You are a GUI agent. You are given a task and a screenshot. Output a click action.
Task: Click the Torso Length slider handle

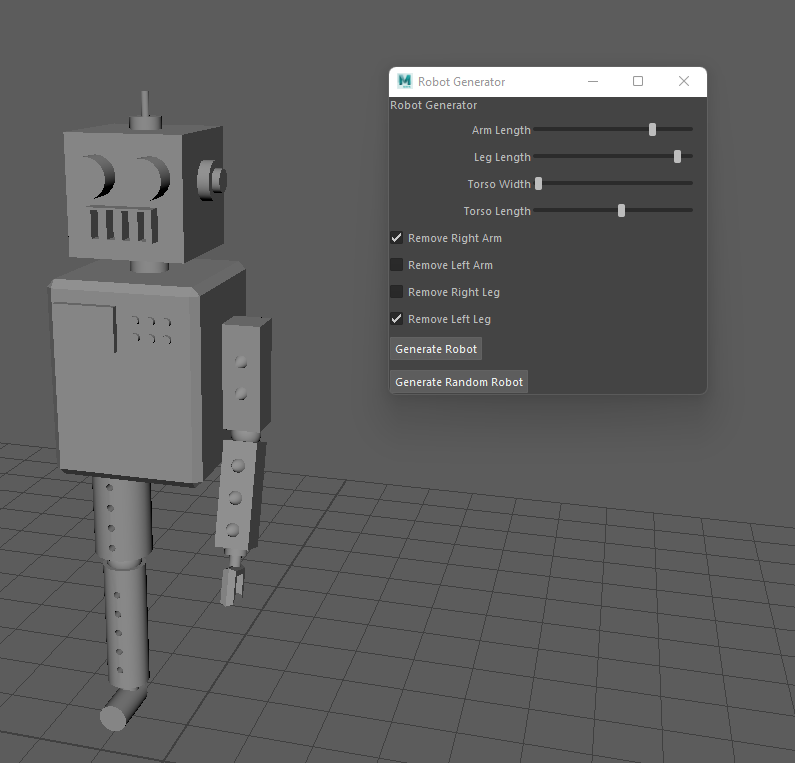pos(622,210)
